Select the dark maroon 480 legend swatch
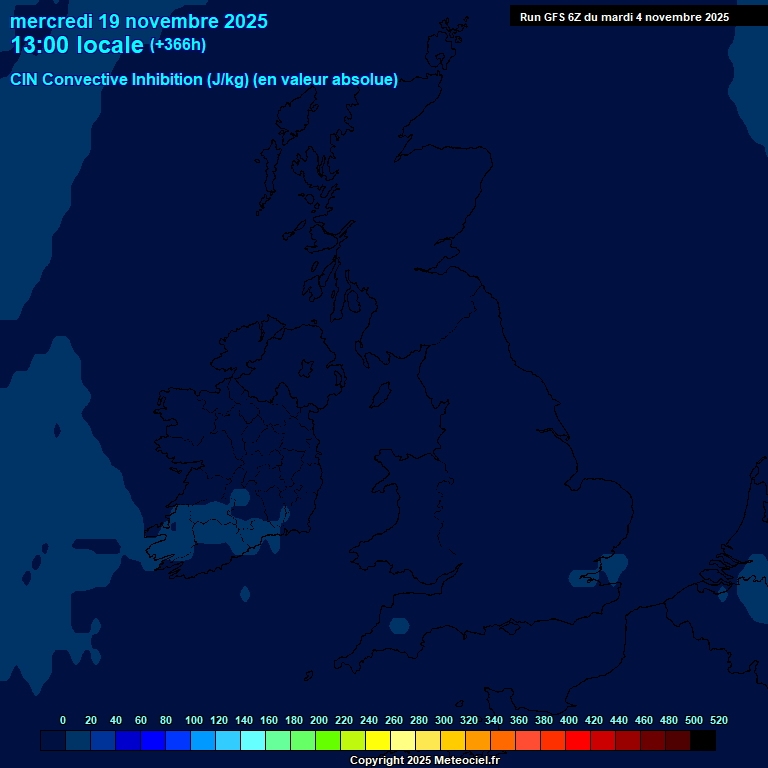Screen dimensions: 768x768 (678, 741)
